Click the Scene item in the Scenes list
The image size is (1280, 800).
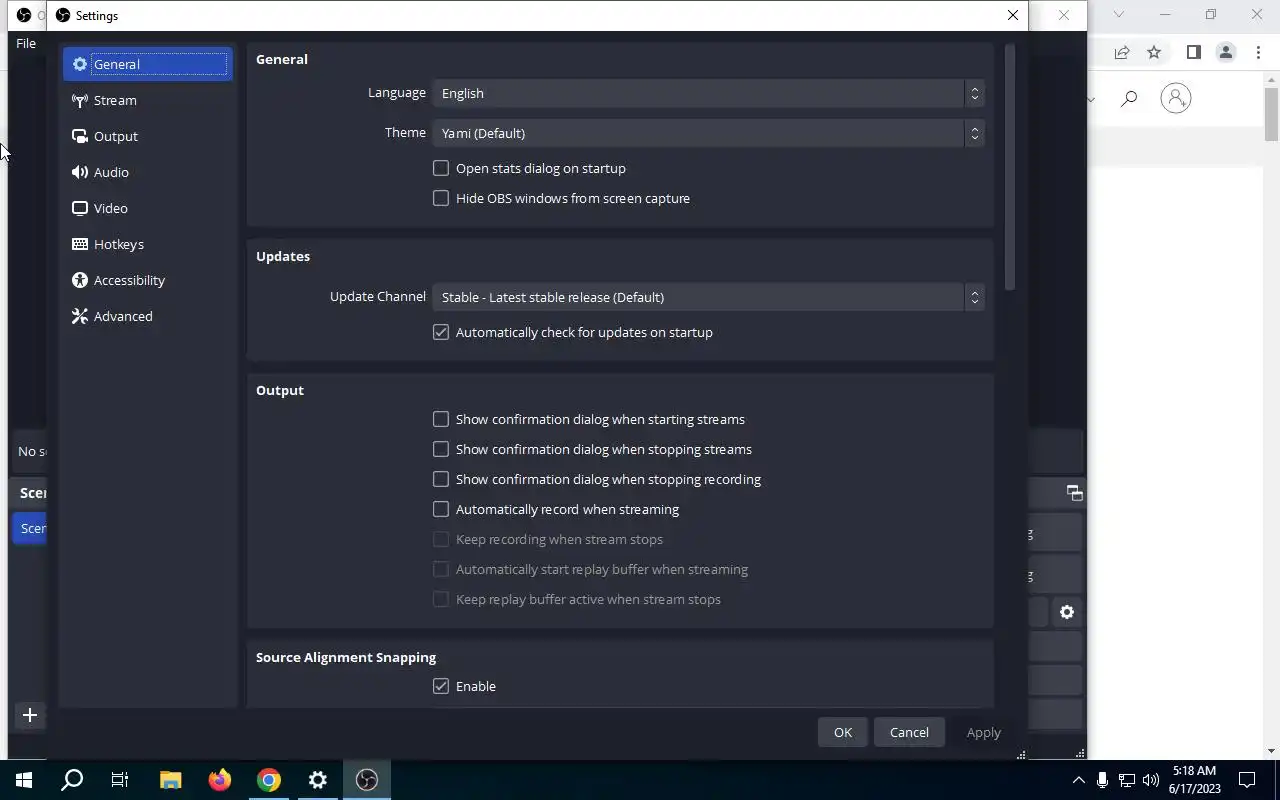click(x=30, y=528)
